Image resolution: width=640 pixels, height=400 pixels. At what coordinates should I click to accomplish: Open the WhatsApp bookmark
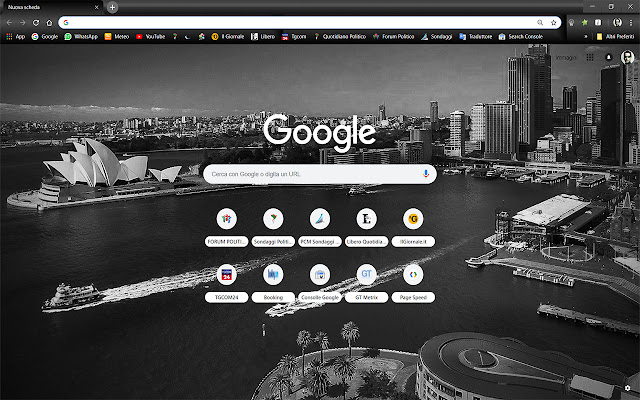click(81, 36)
